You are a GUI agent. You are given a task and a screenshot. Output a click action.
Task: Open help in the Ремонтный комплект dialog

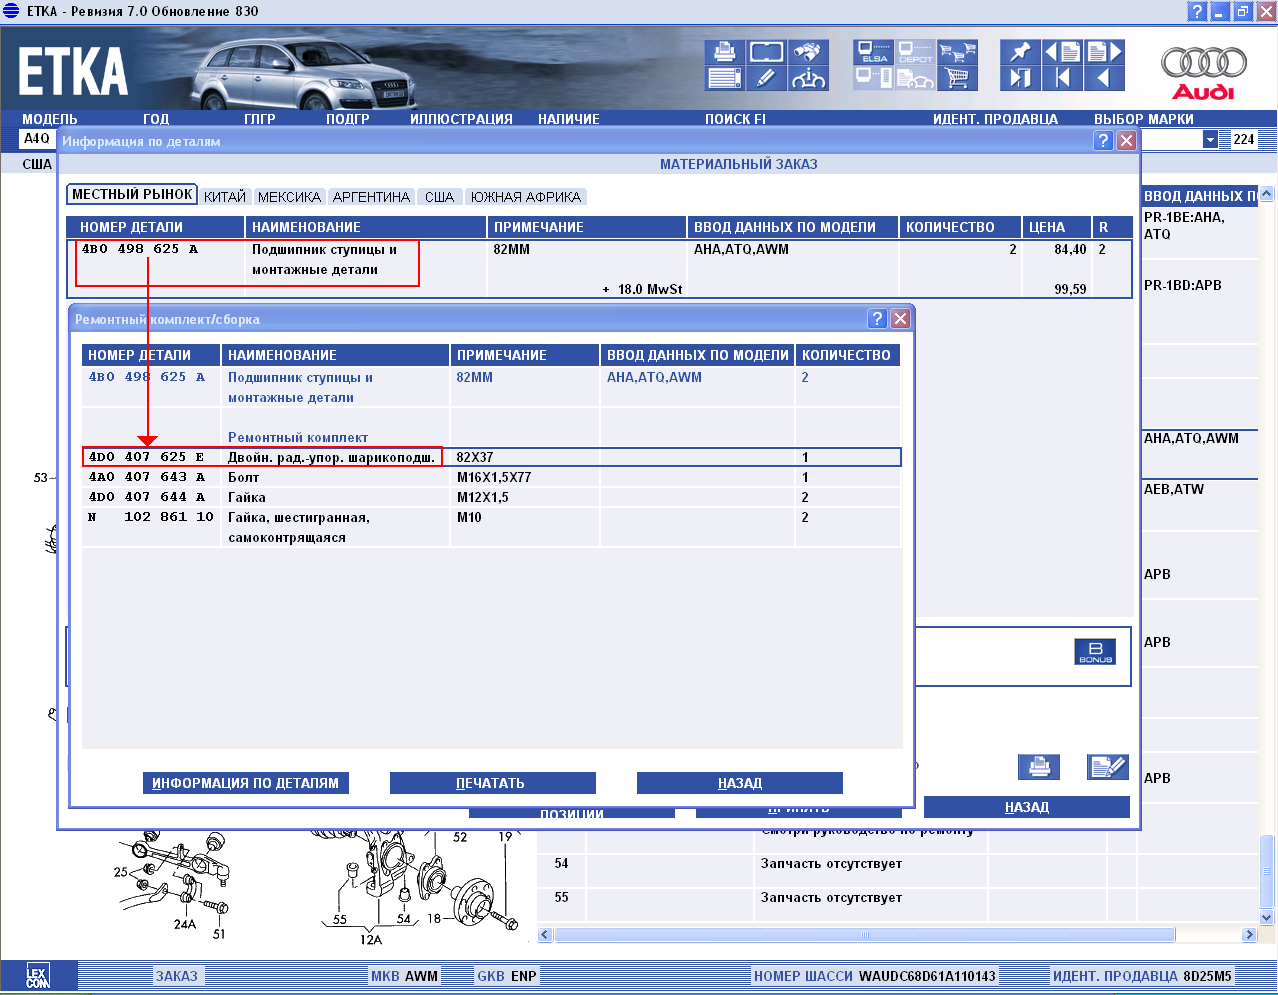point(877,318)
